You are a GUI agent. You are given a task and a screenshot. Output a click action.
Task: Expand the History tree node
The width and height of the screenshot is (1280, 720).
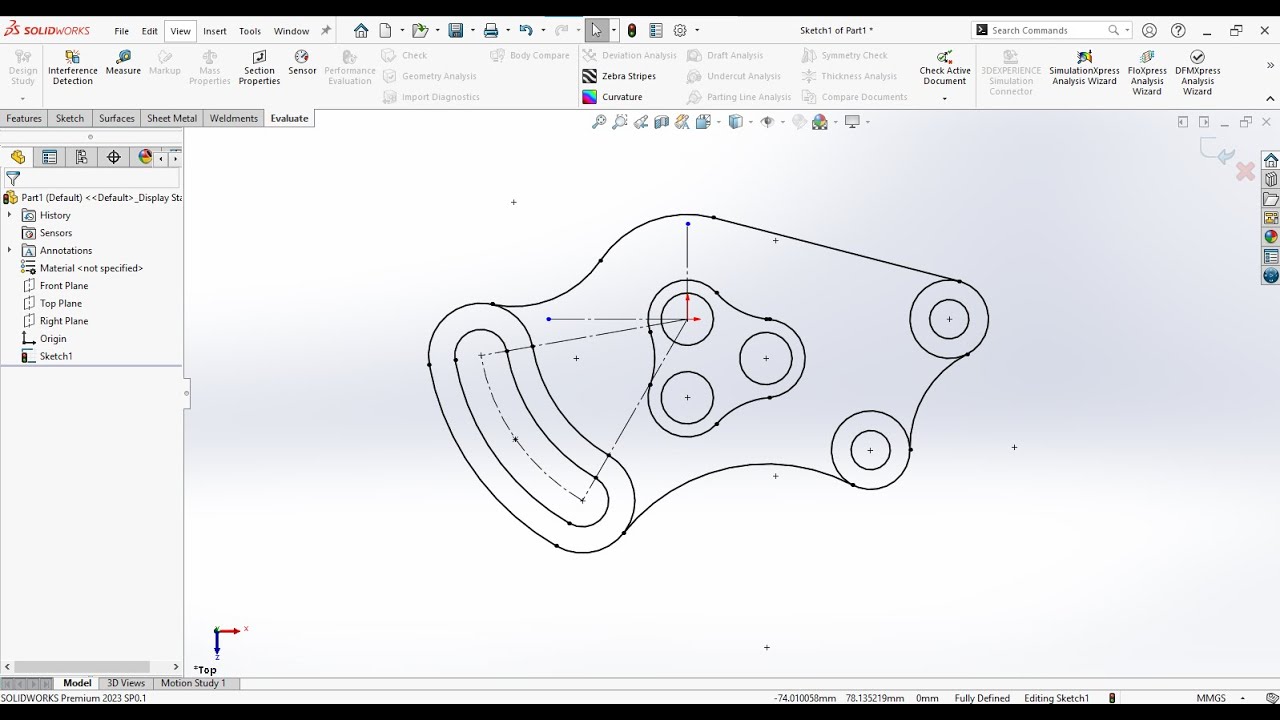10,215
